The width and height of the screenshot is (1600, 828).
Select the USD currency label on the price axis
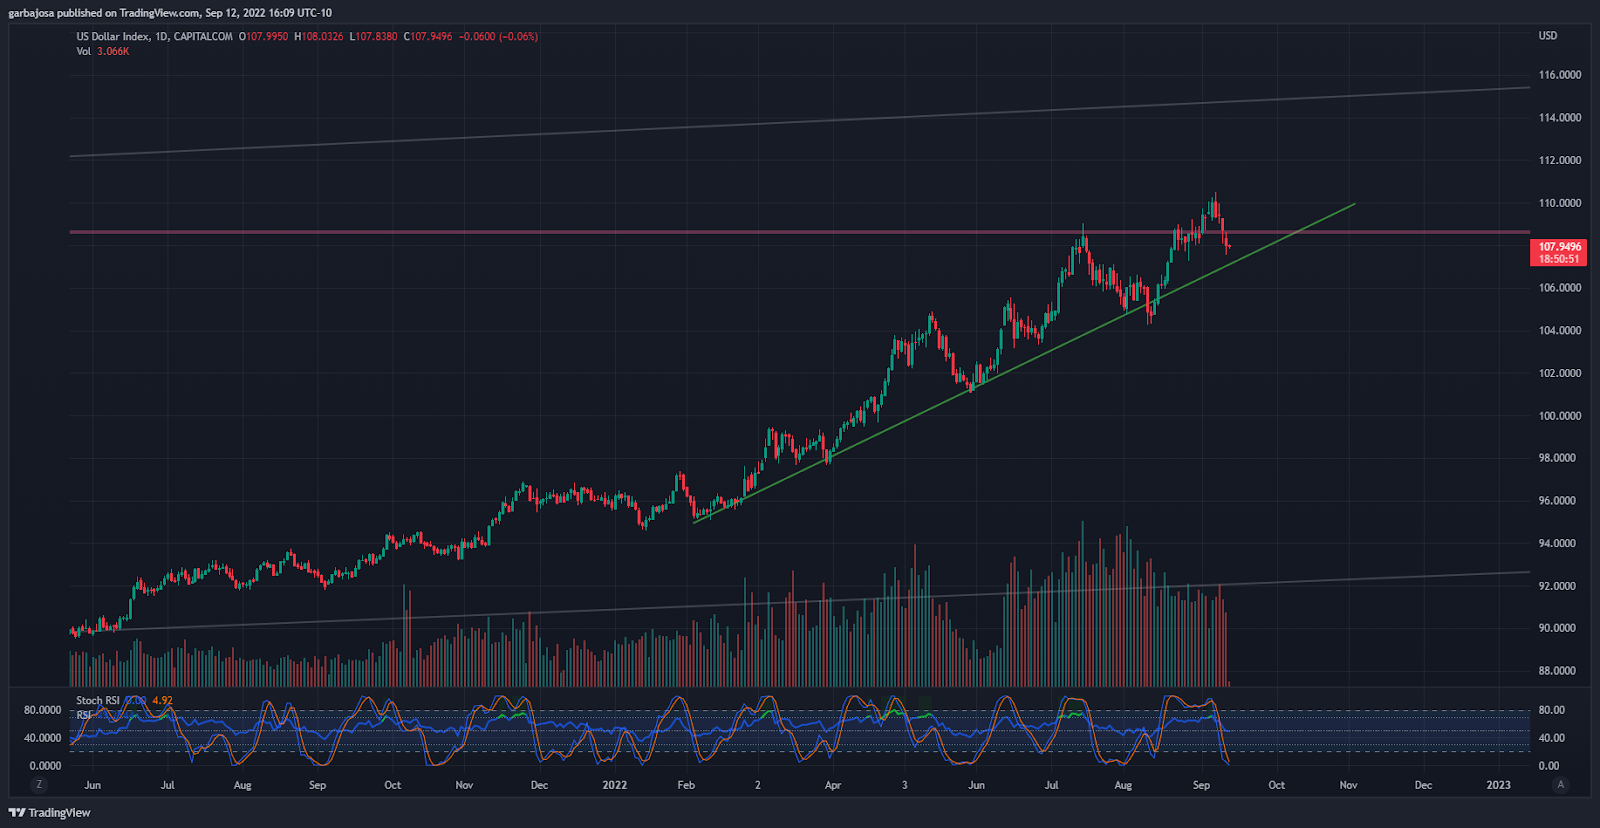[1547, 36]
